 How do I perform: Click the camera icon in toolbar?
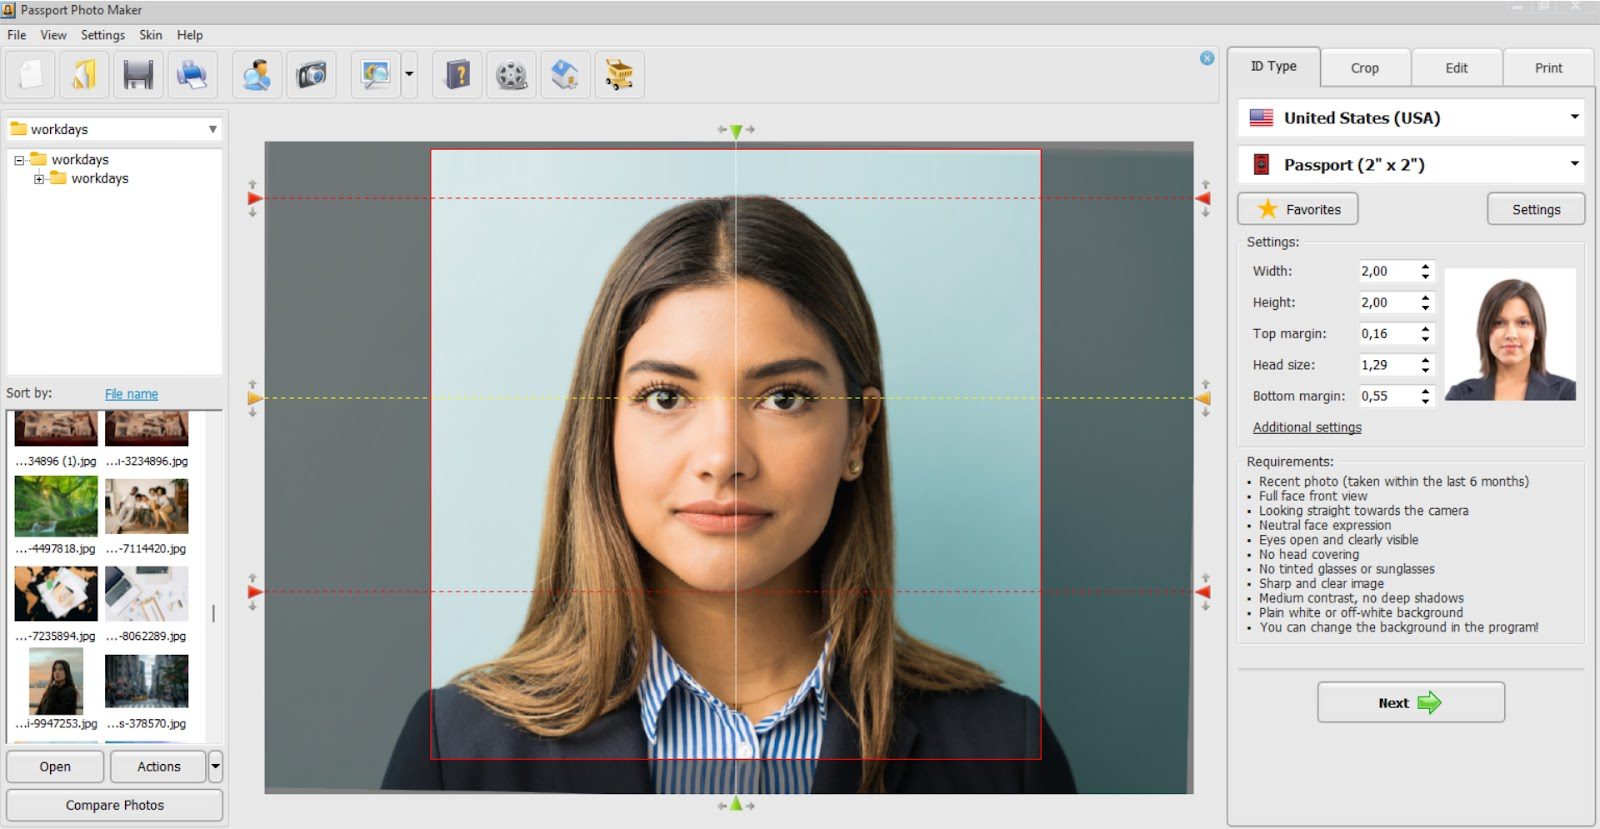click(x=311, y=75)
